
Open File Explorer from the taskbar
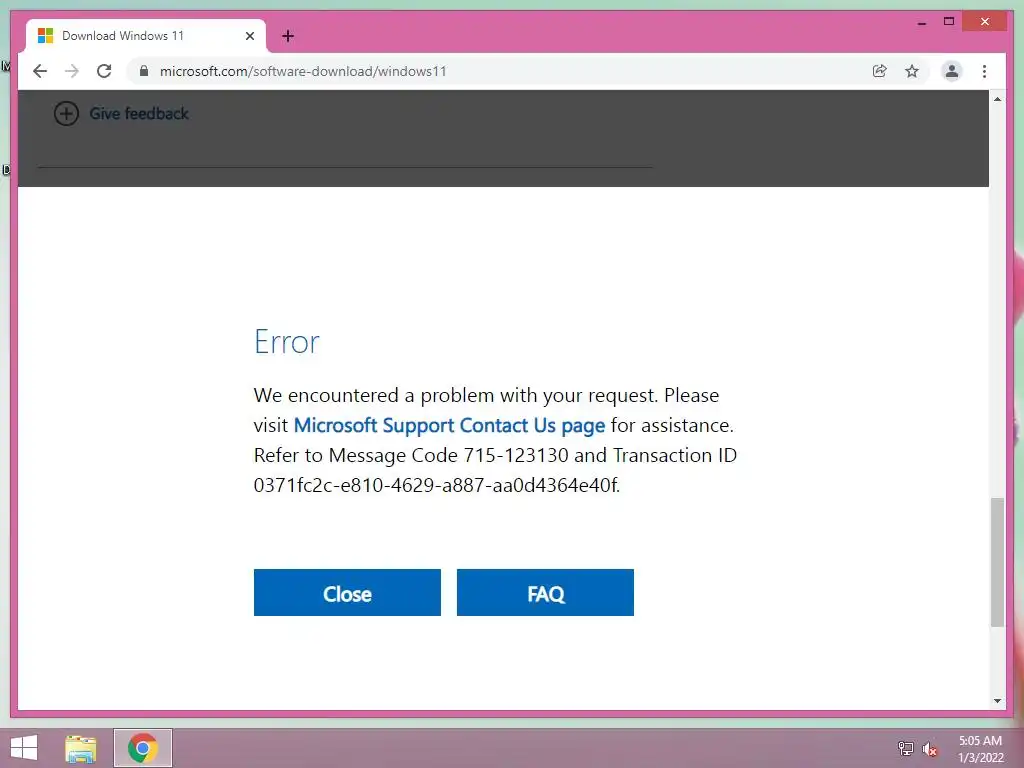coord(81,748)
